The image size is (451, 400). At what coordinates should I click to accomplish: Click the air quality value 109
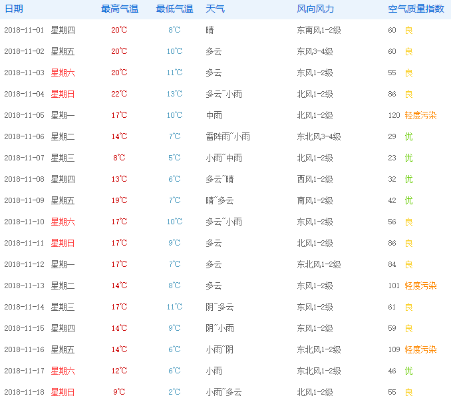click(x=394, y=350)
